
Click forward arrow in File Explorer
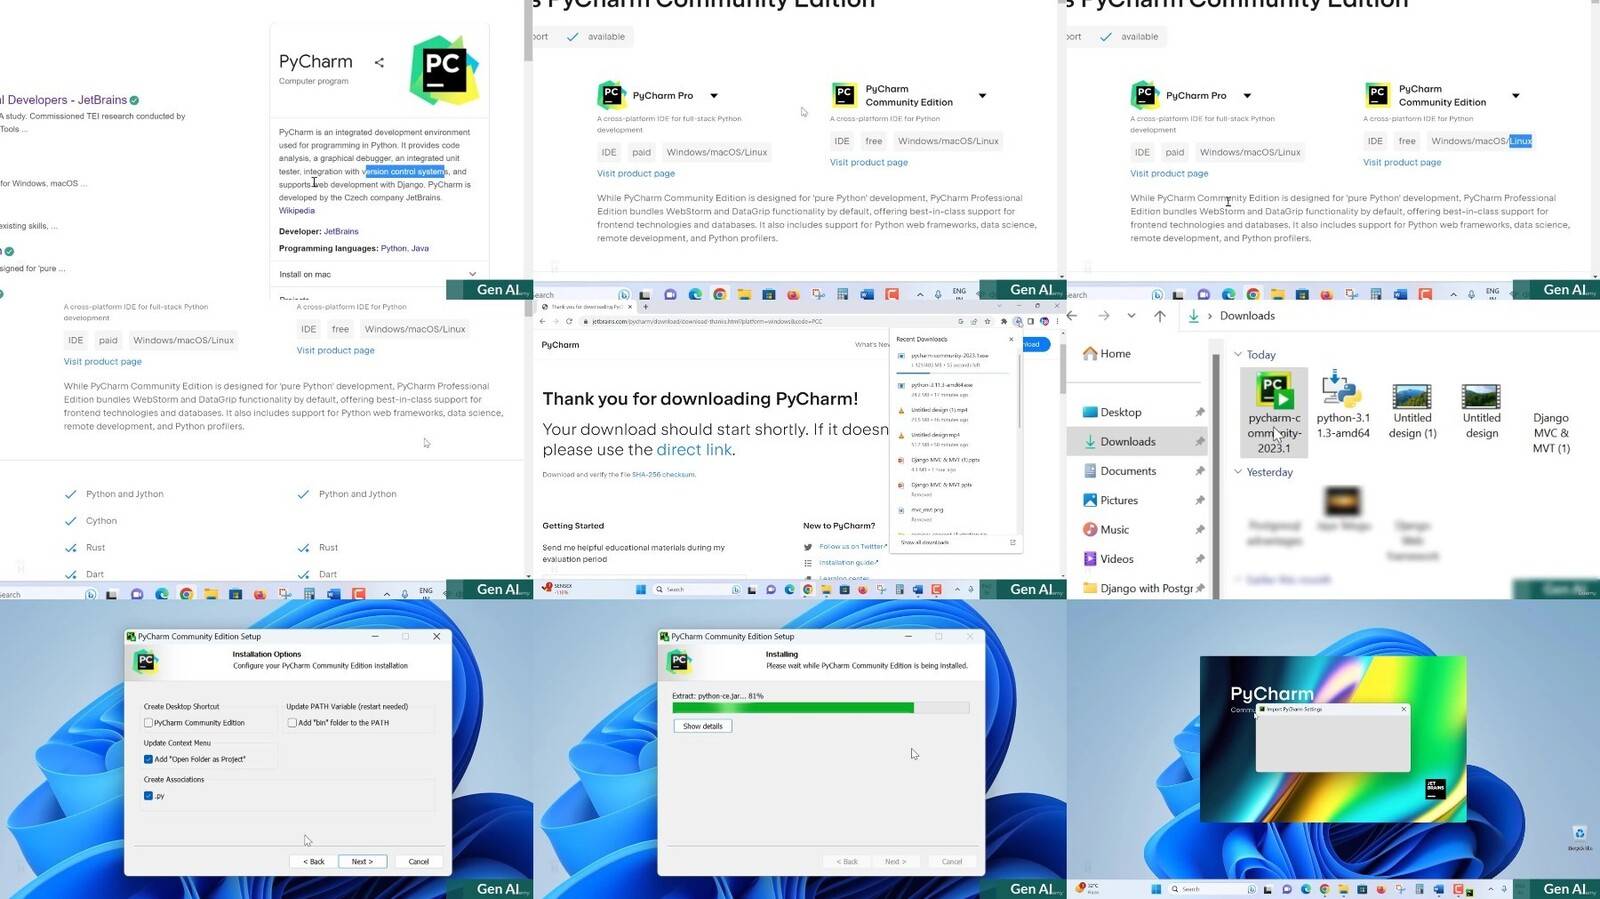(1104, 316)
